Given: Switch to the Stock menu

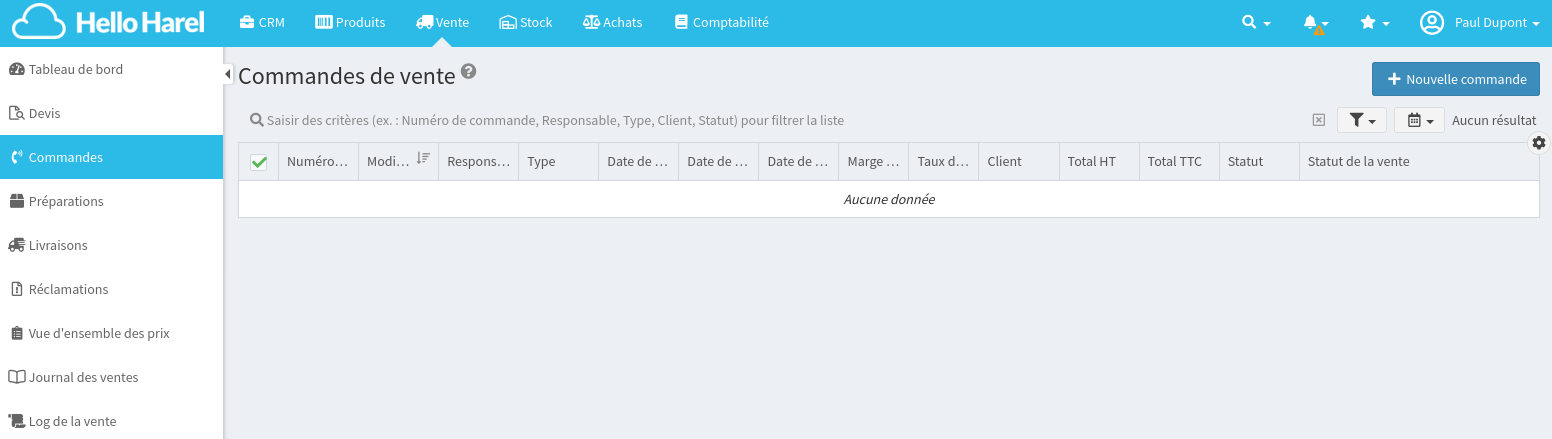Looking at the screenshot, I should pos(526,23).
